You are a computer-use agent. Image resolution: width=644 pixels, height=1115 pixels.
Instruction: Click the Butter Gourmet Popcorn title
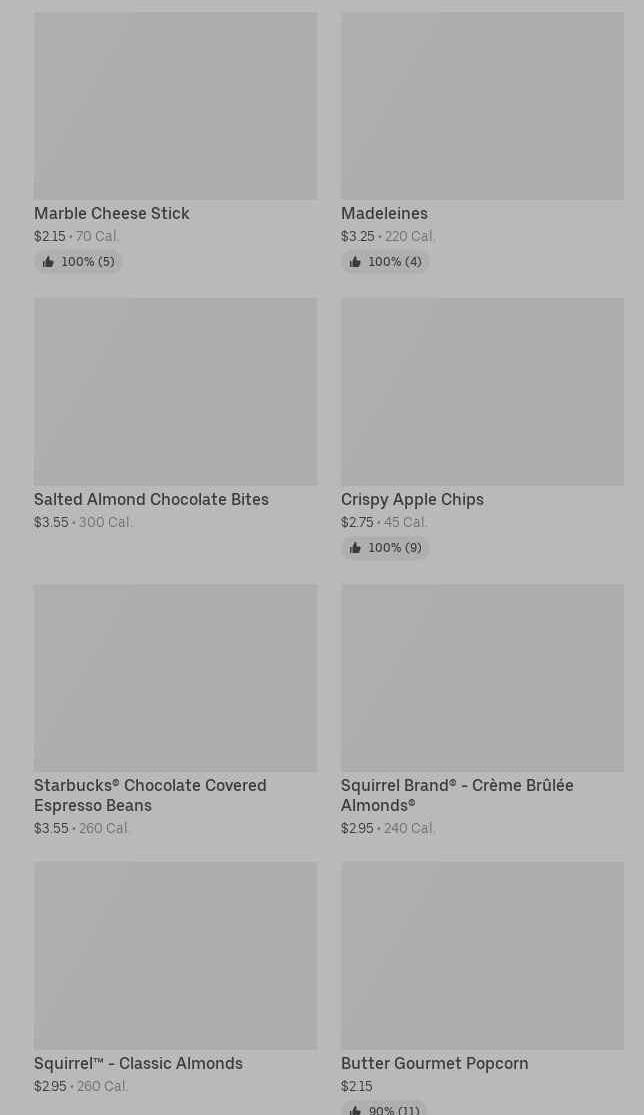tap(434, 1063)
